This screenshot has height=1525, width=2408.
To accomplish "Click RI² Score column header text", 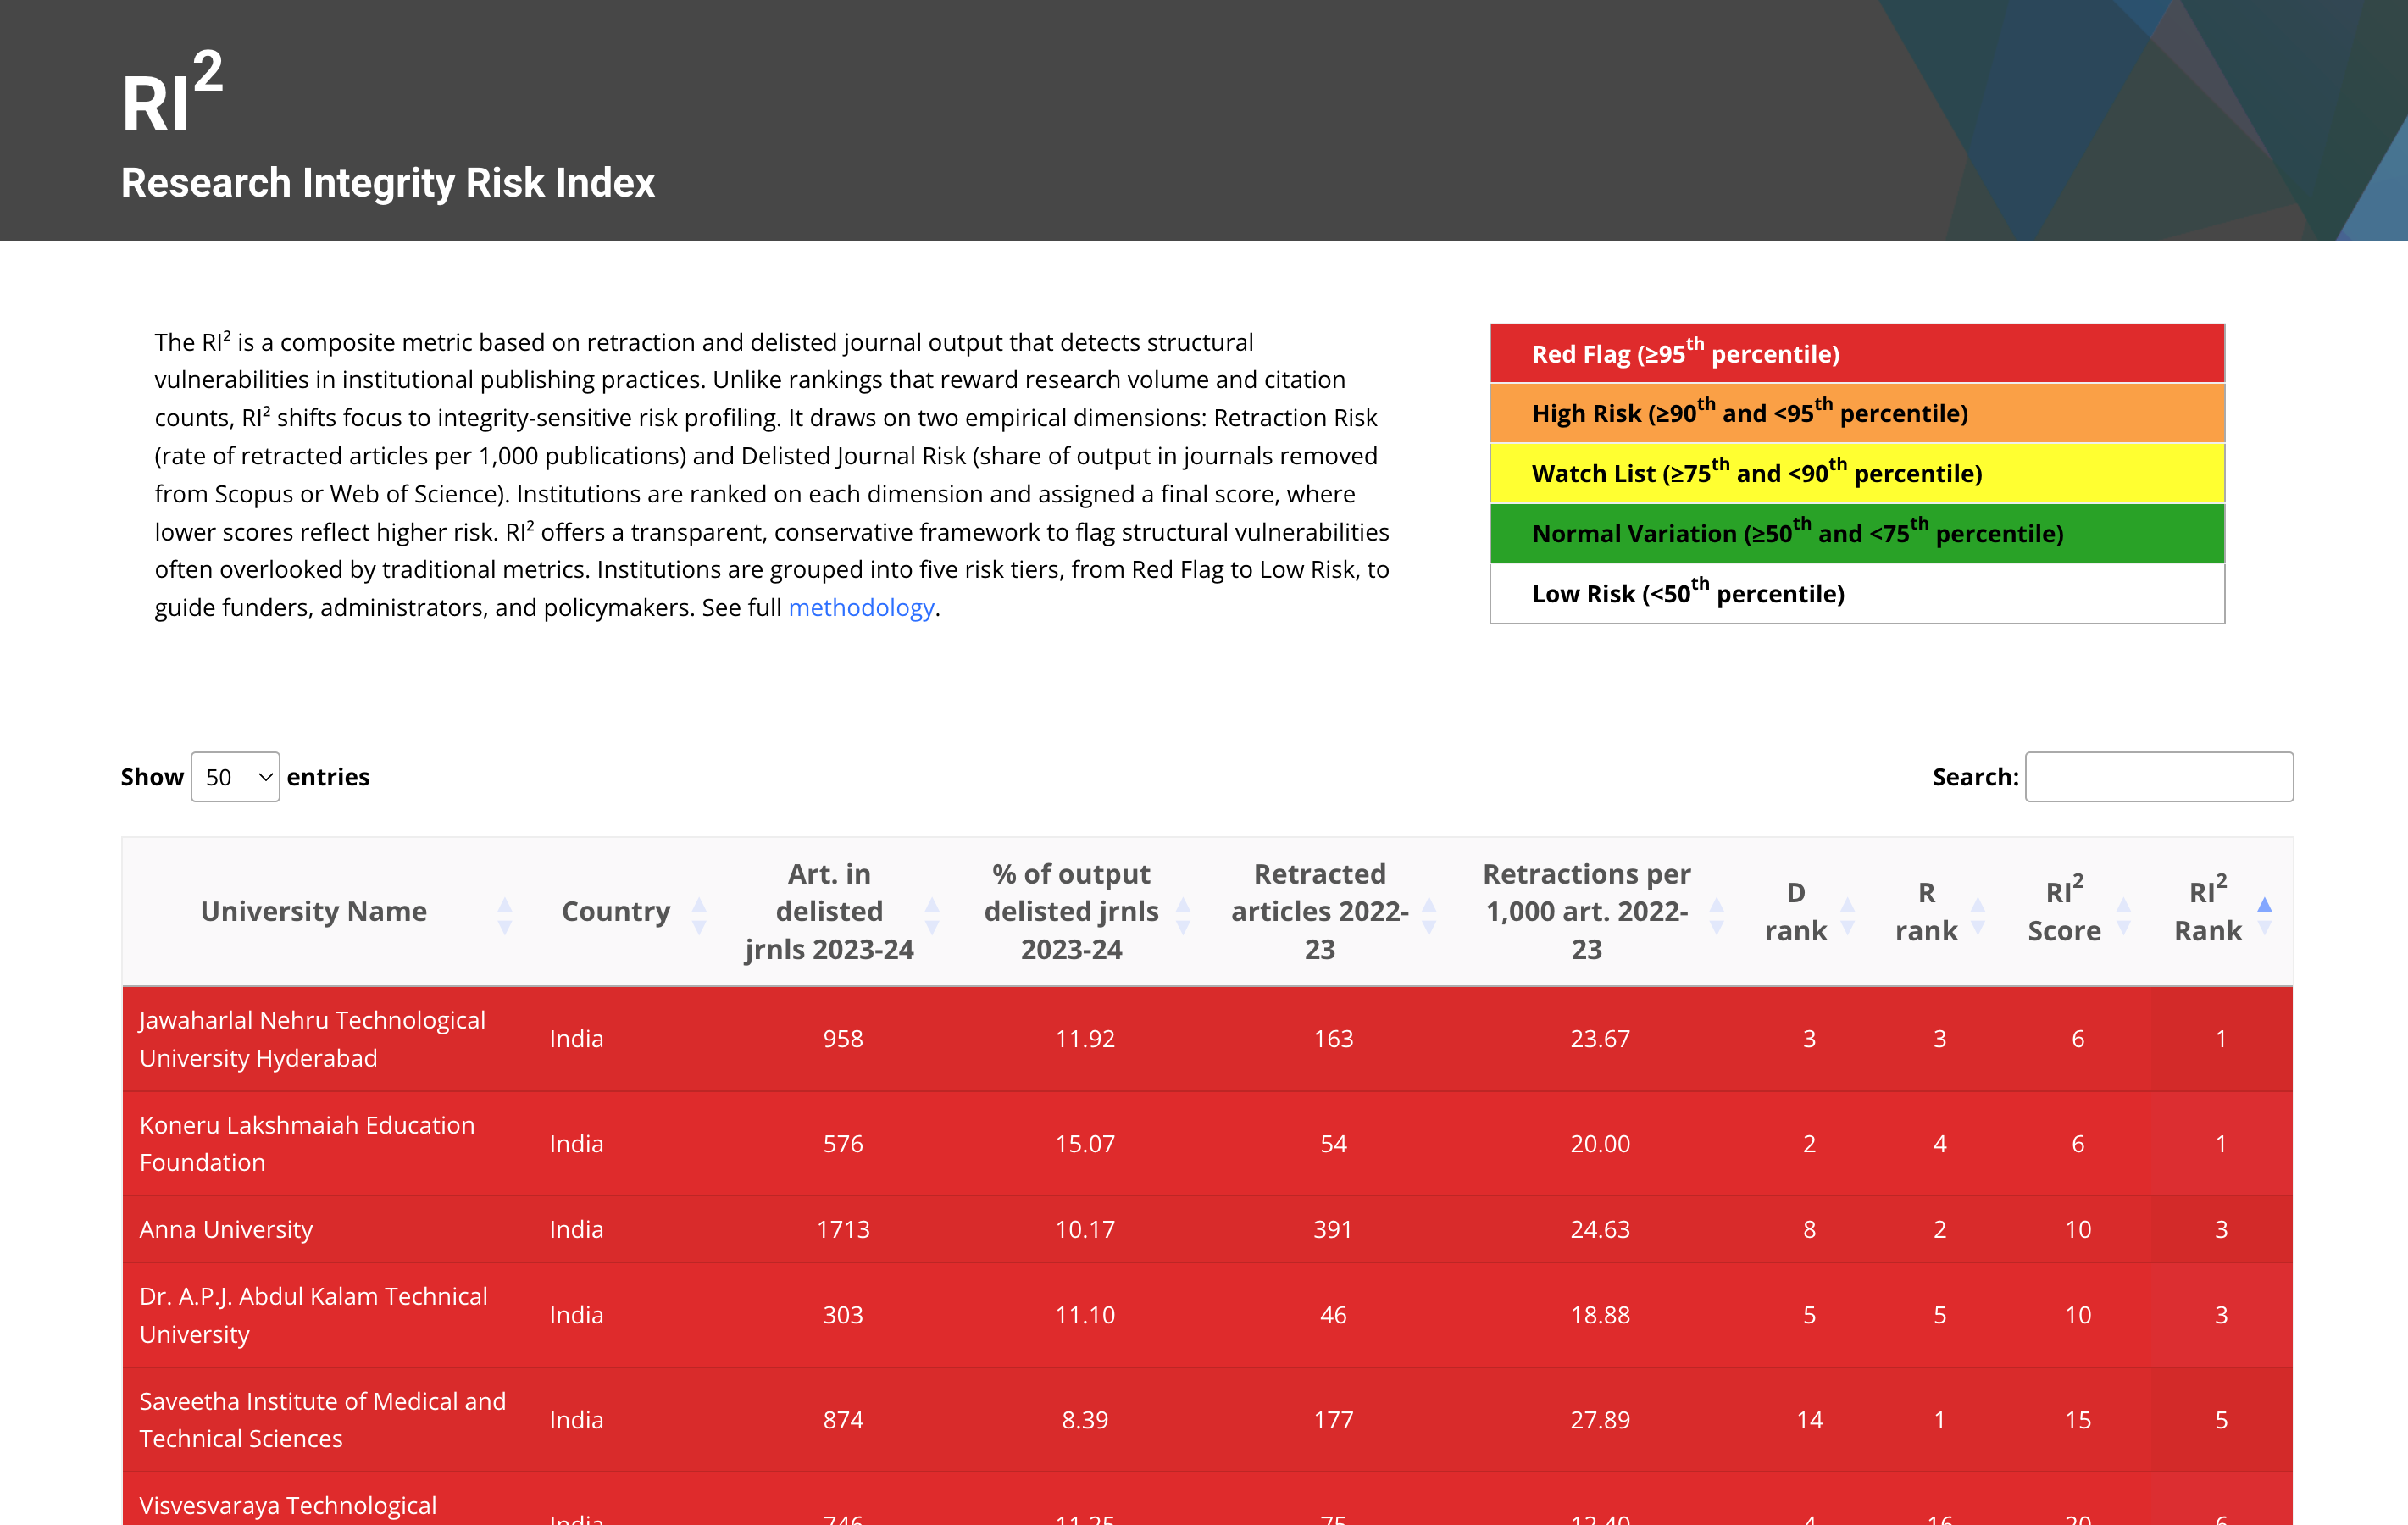I will point(2064,911).
